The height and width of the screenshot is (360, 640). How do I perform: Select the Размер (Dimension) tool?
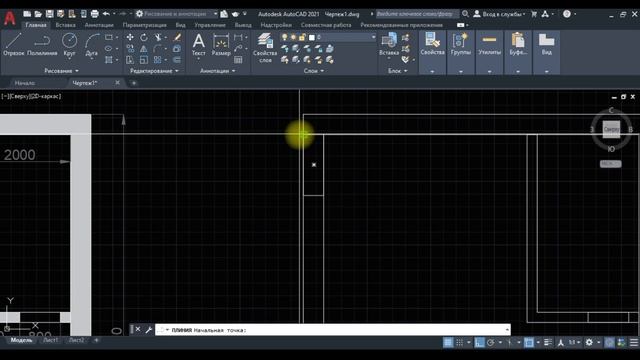[221, 44]
